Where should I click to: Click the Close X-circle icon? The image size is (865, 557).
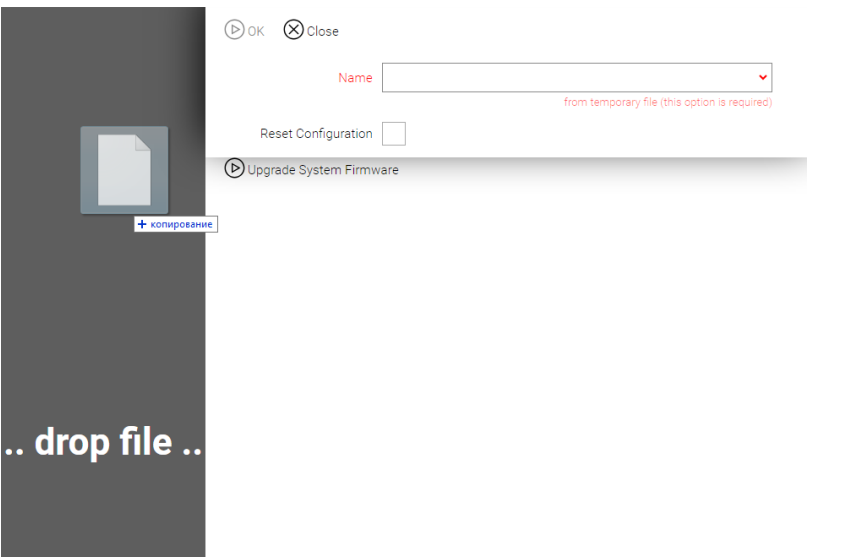[293, 31]
